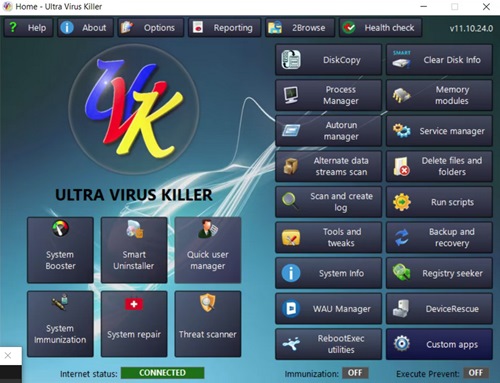
Task: Click the Backup and recovery arrows icon
Action: 401,237
